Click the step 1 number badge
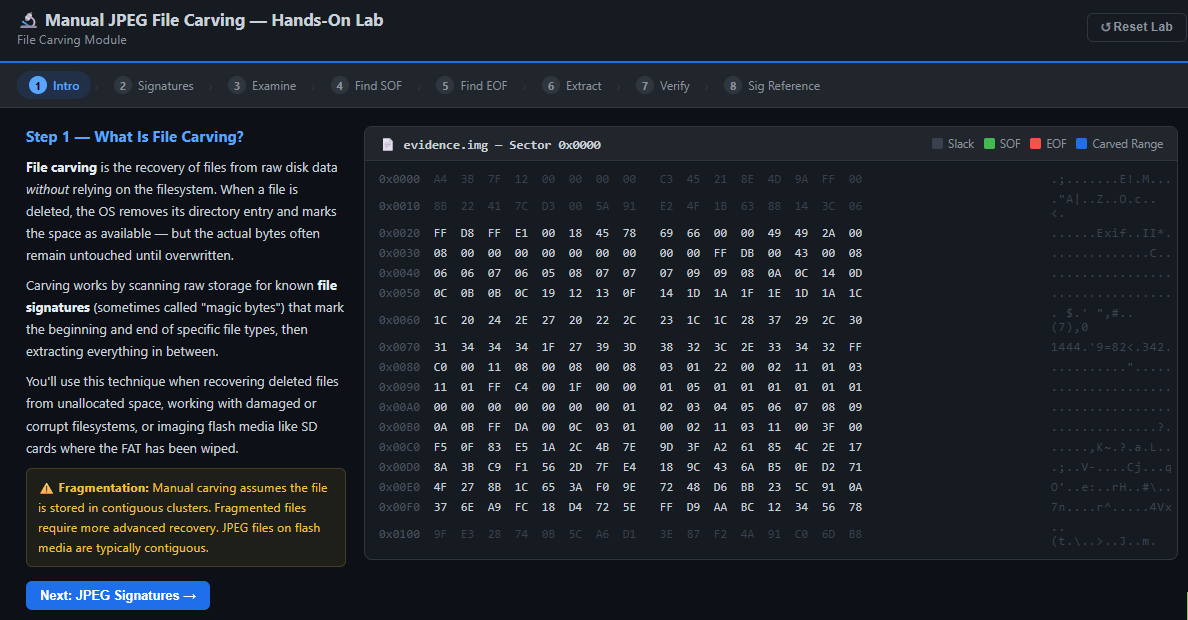Viewport: 1188px width, 620px height. click(x=38, y=86)
